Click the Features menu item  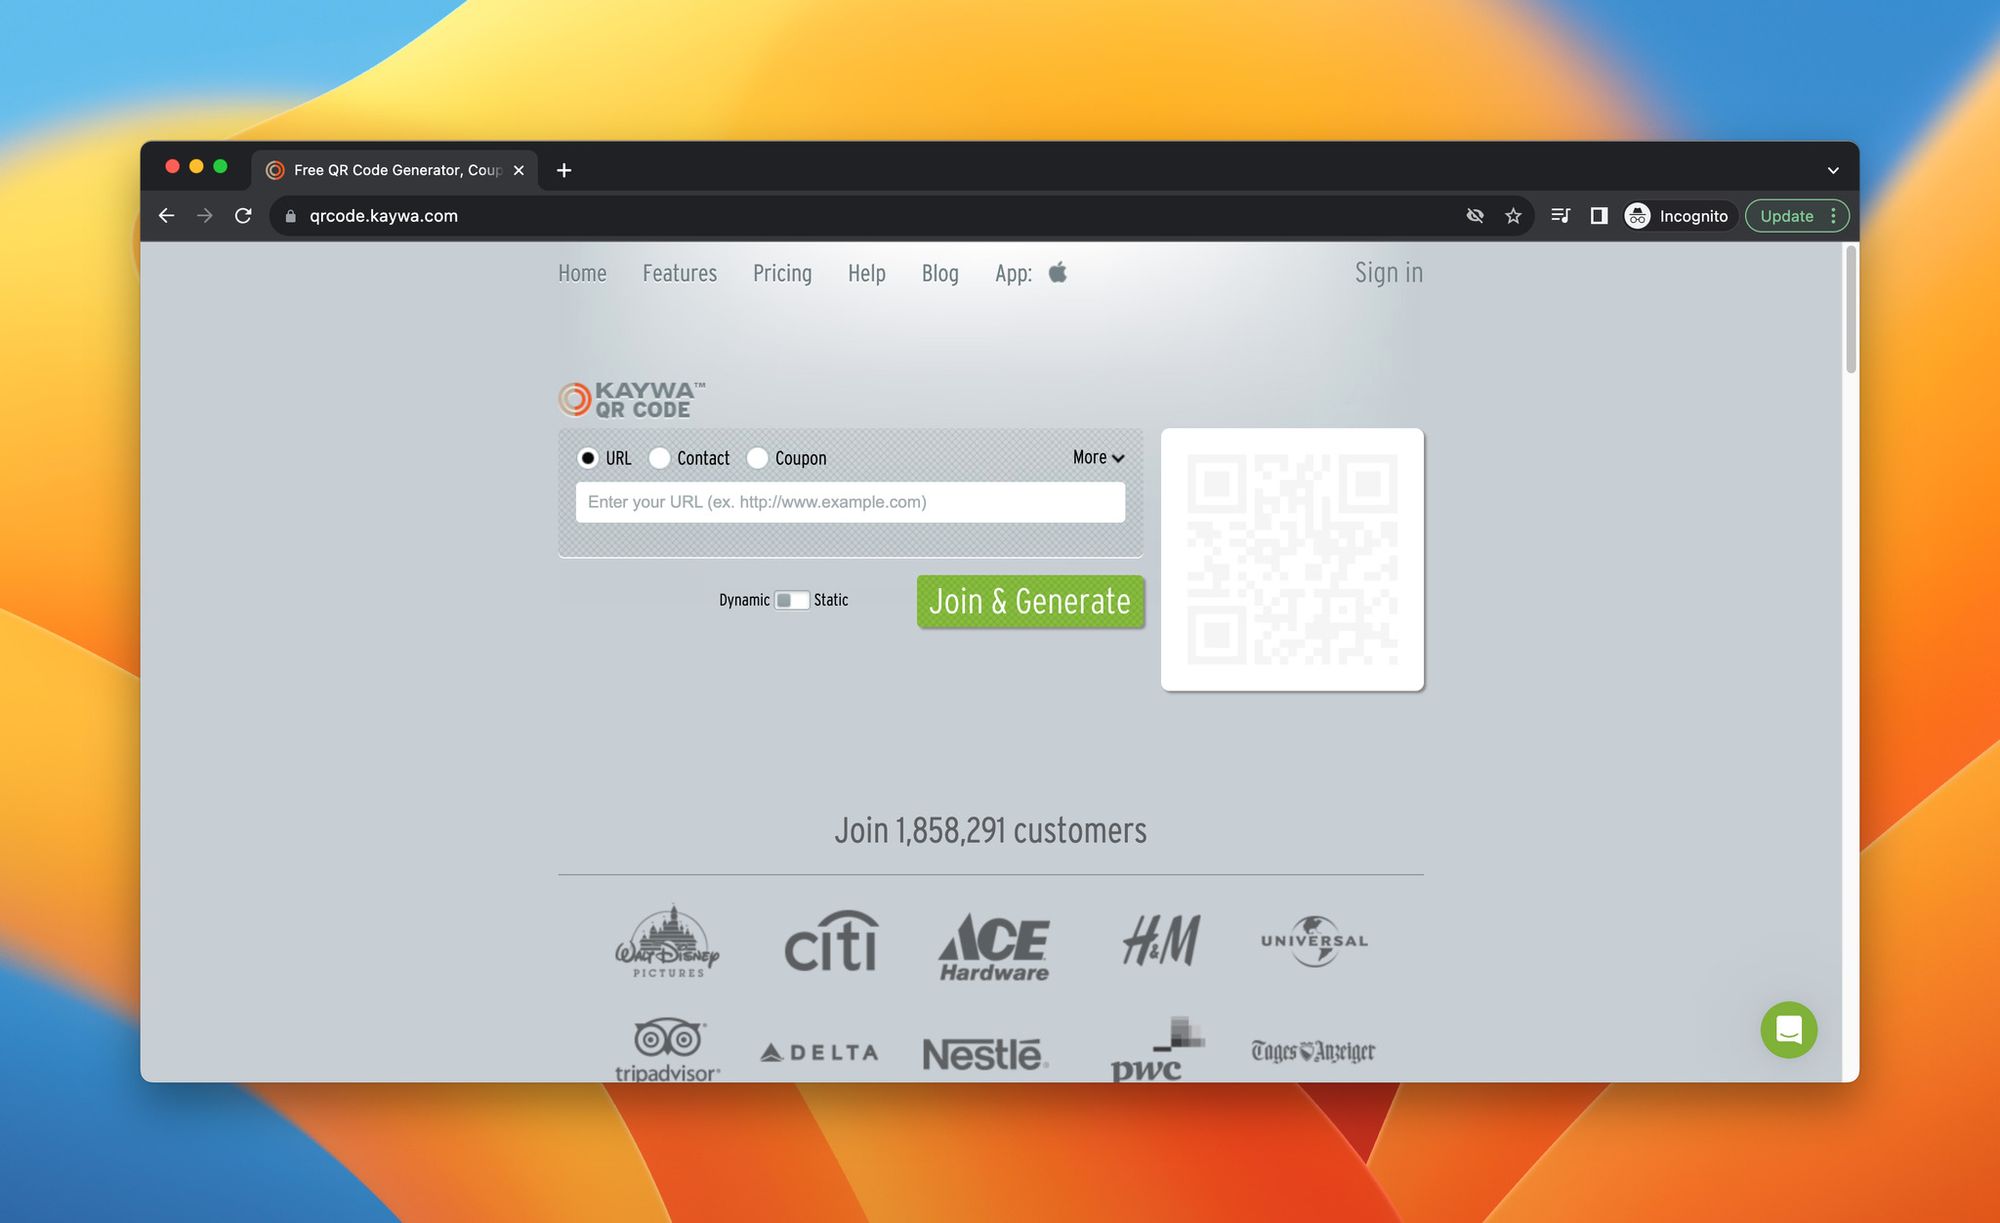point(679,273)
